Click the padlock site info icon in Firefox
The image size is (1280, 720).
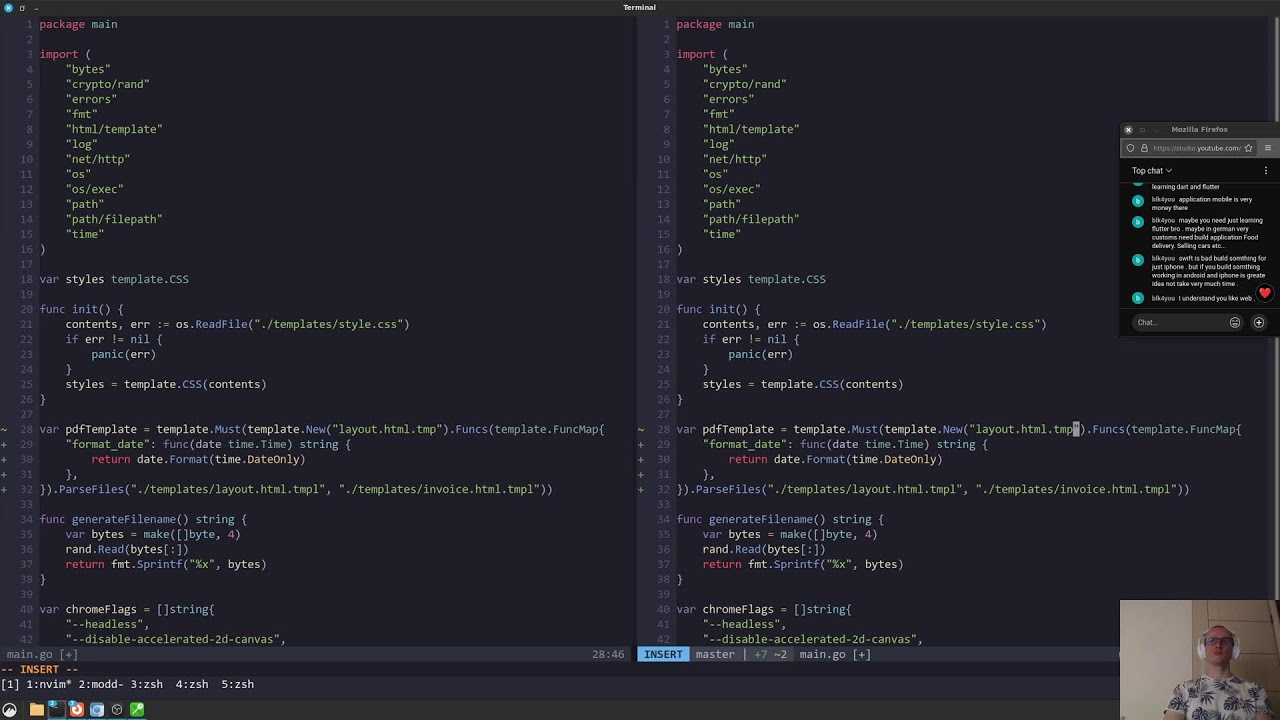pos(1144,148)
